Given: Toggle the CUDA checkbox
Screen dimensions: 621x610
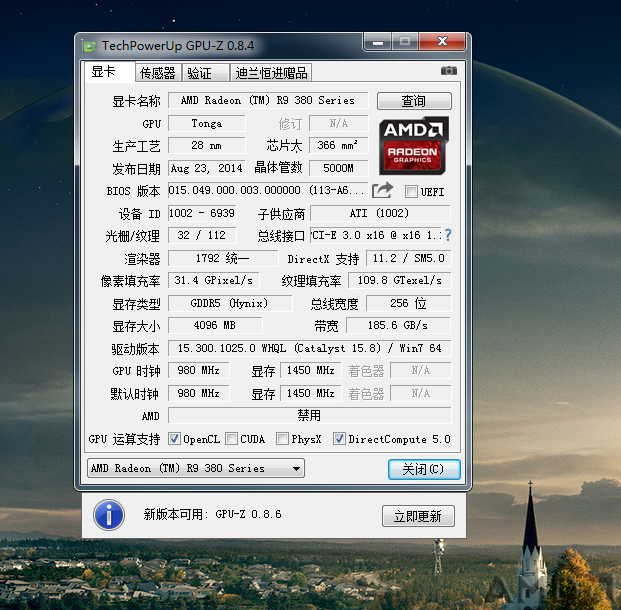Looking at the screenshot, I should pos(231,438).
